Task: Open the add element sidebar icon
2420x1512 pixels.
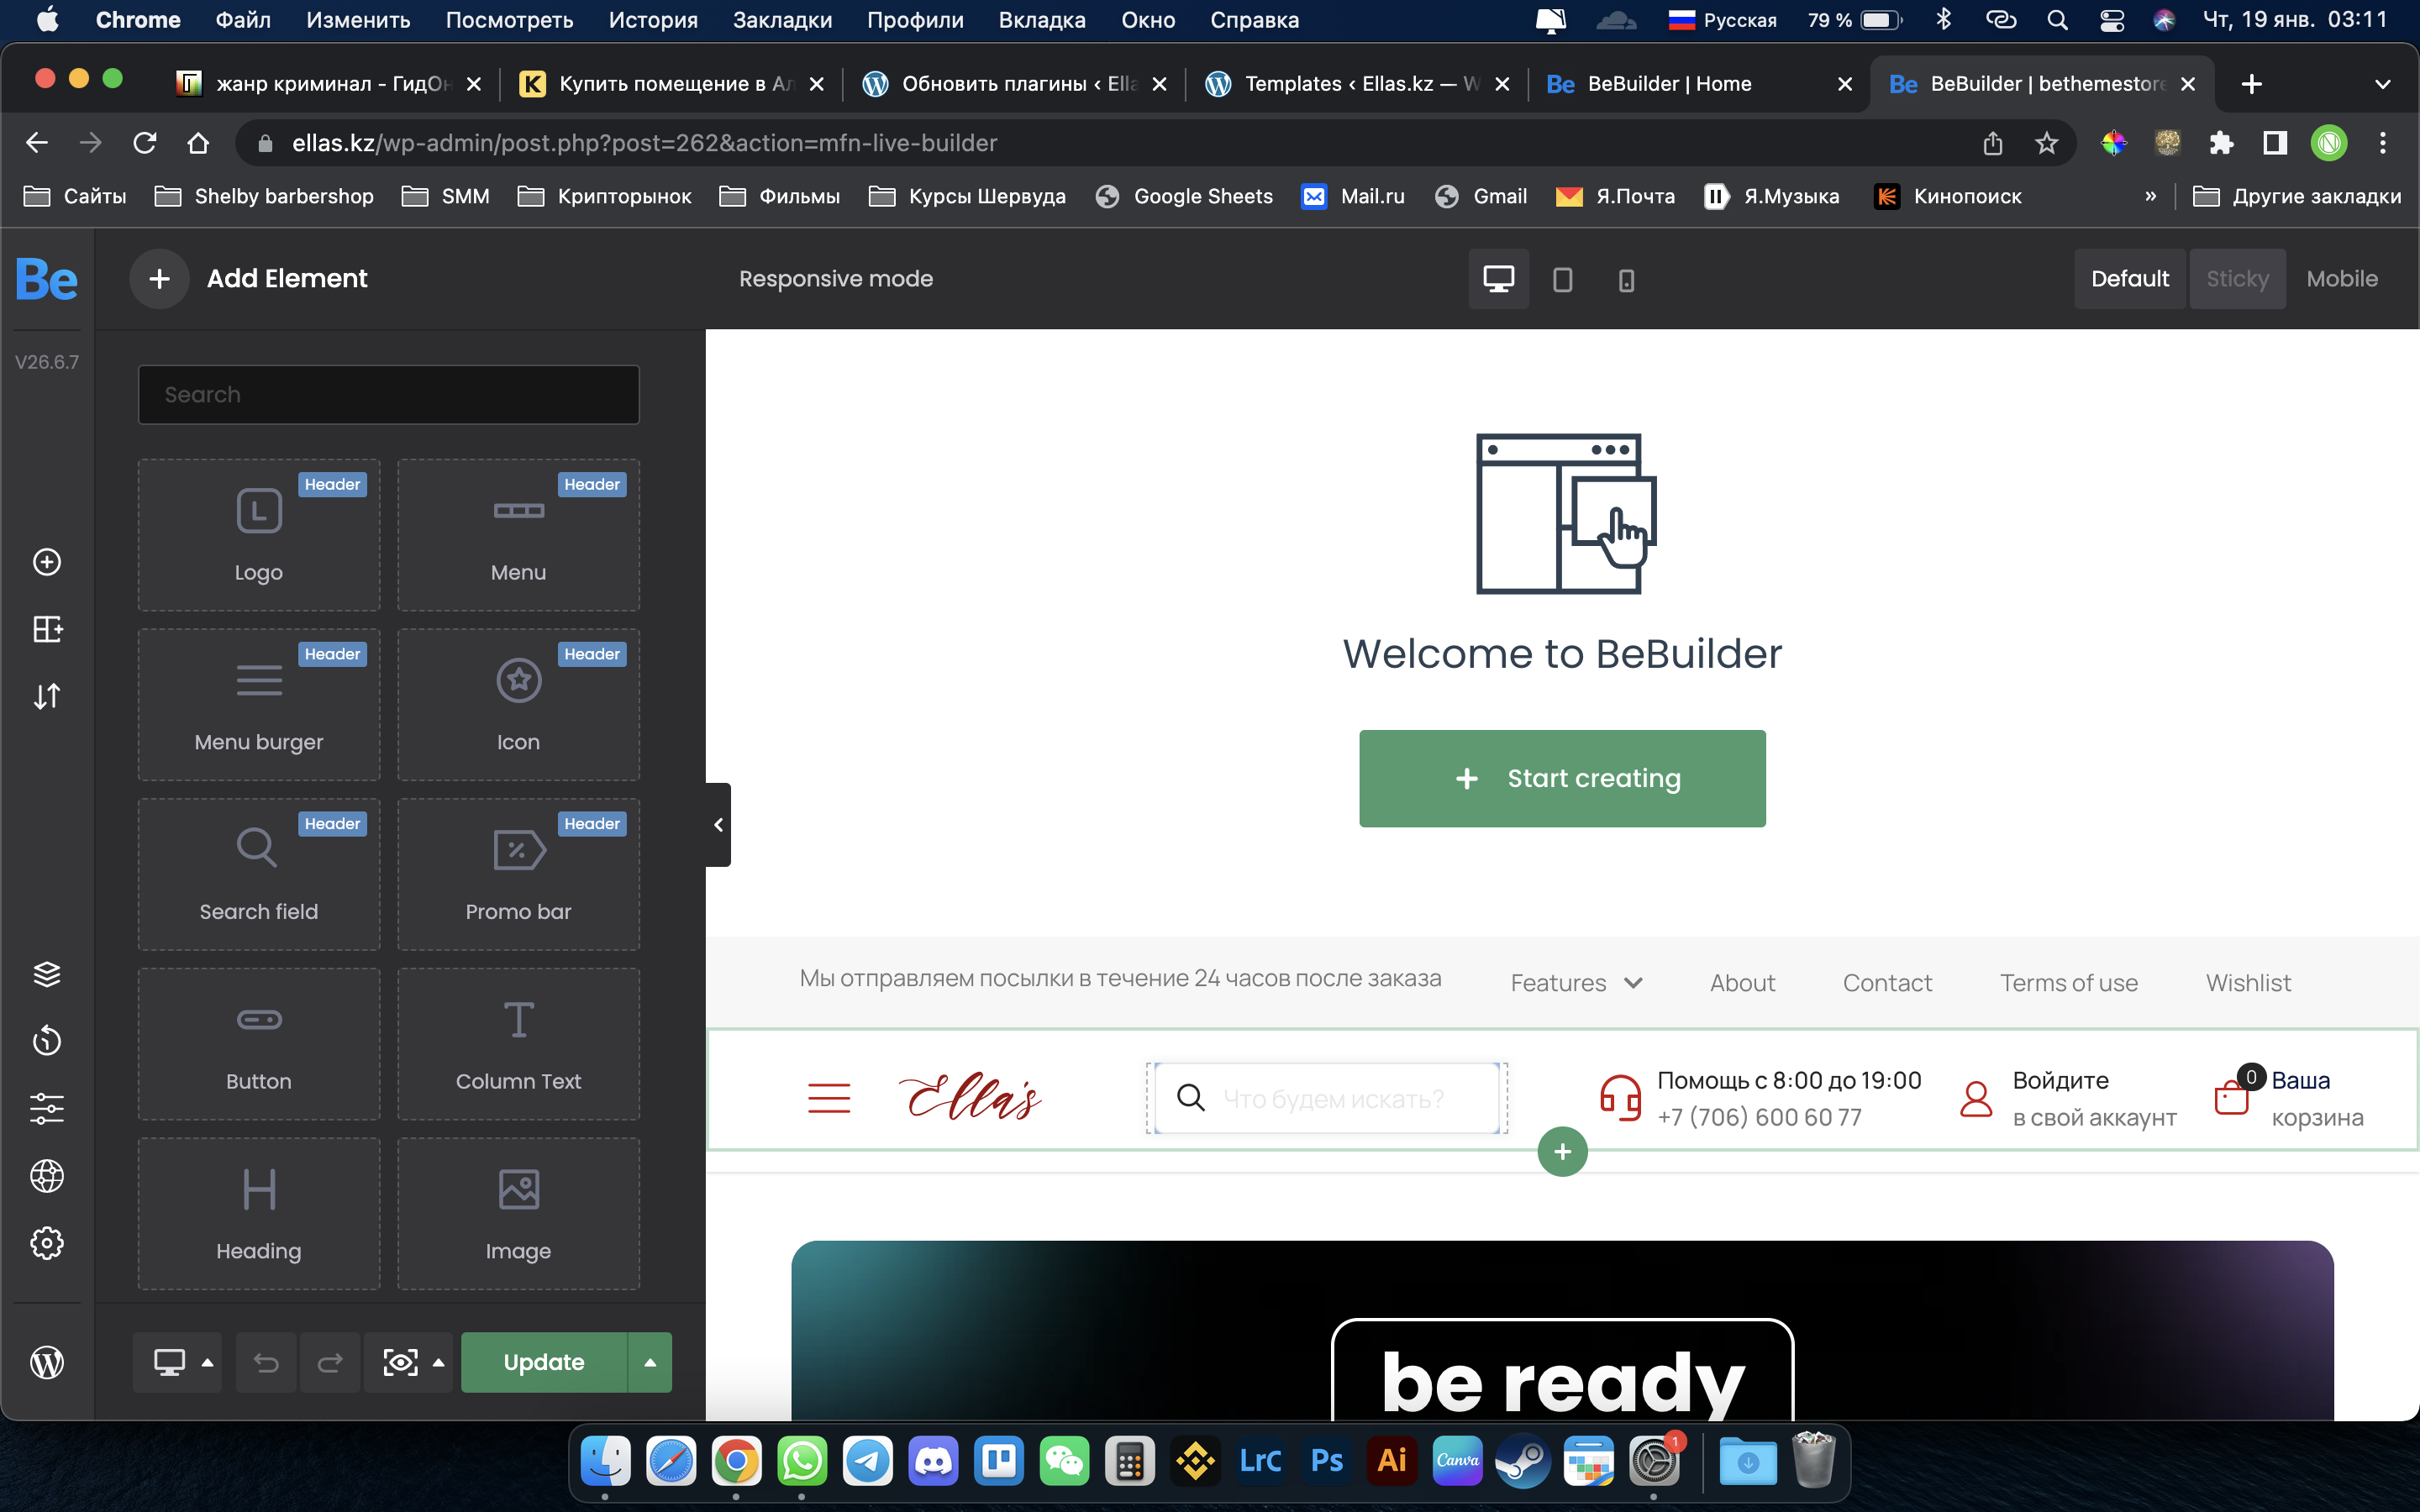Action: tap(47, 562)
